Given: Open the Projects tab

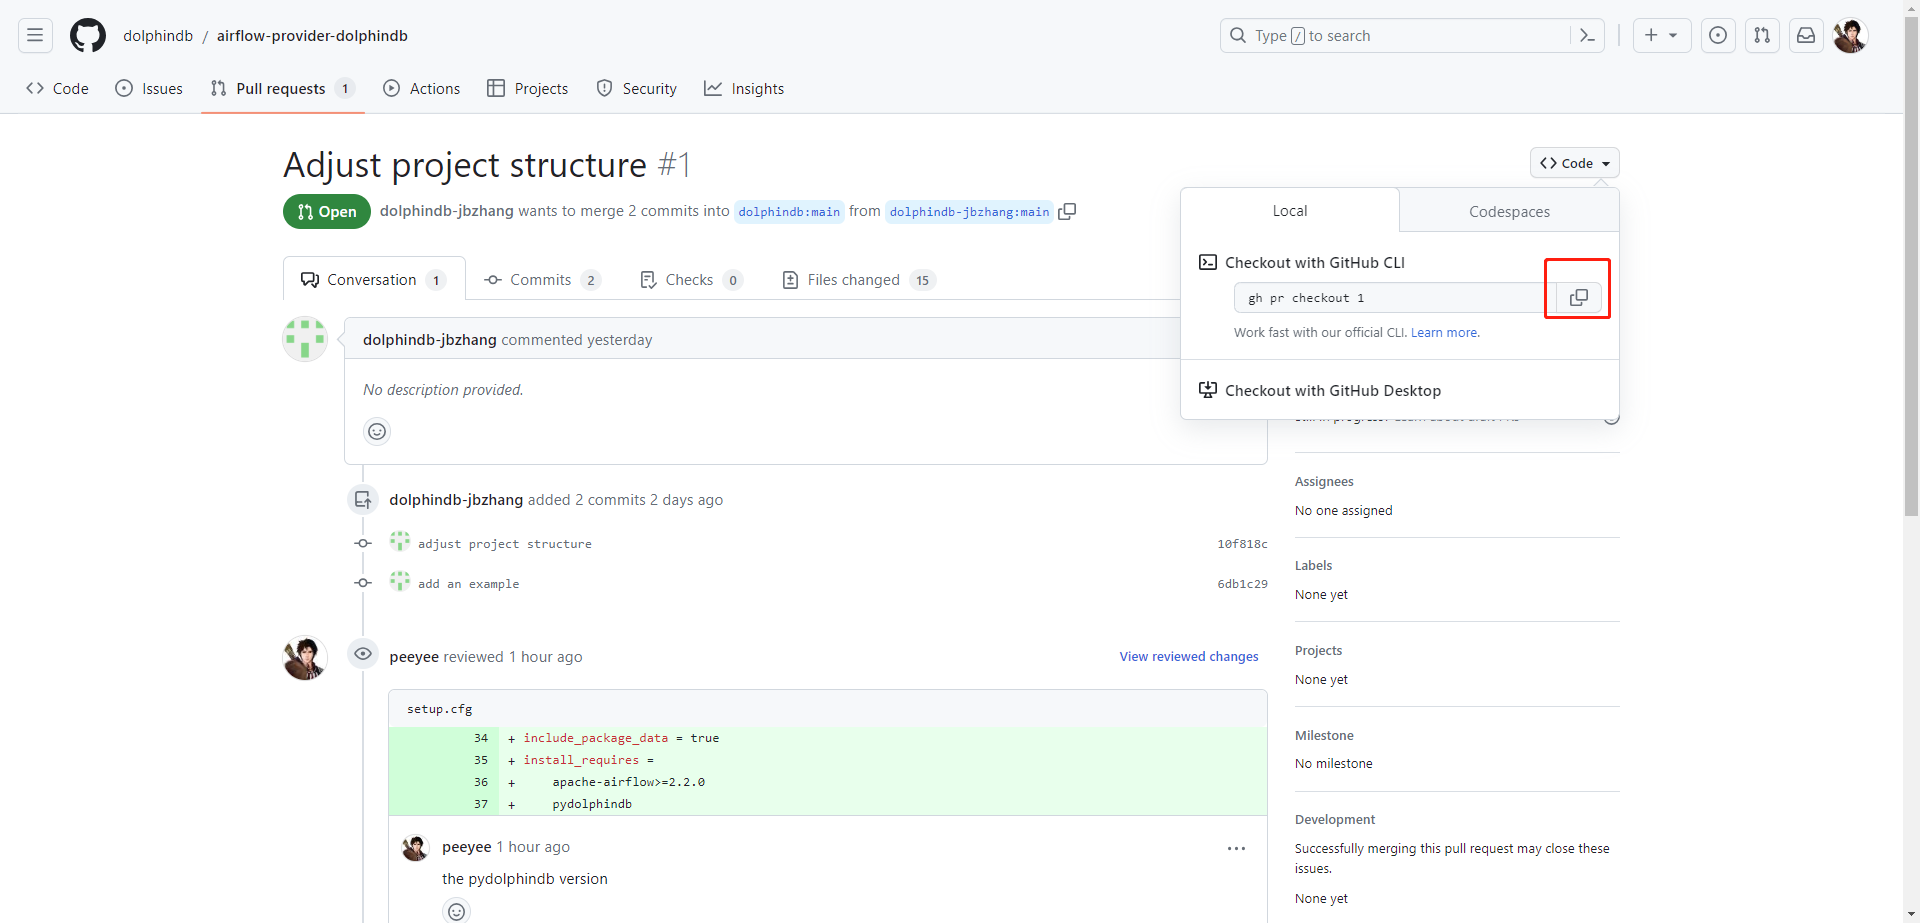Looking at the screenshot, I should pos(528,89).
